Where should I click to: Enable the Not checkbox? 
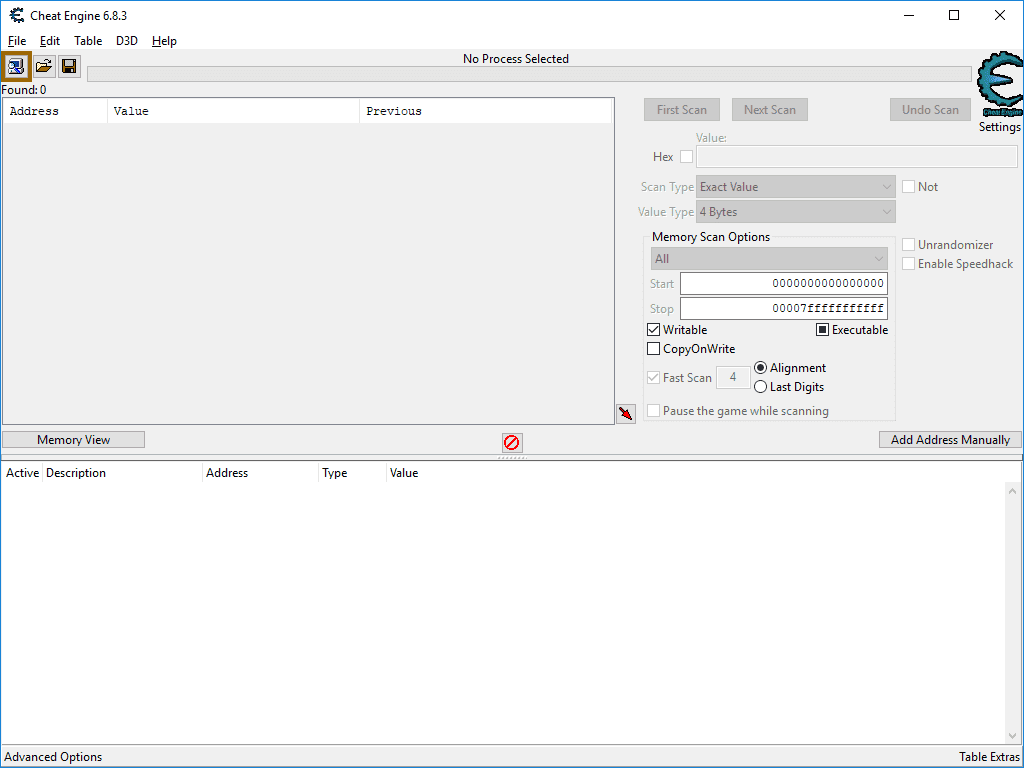908,187
